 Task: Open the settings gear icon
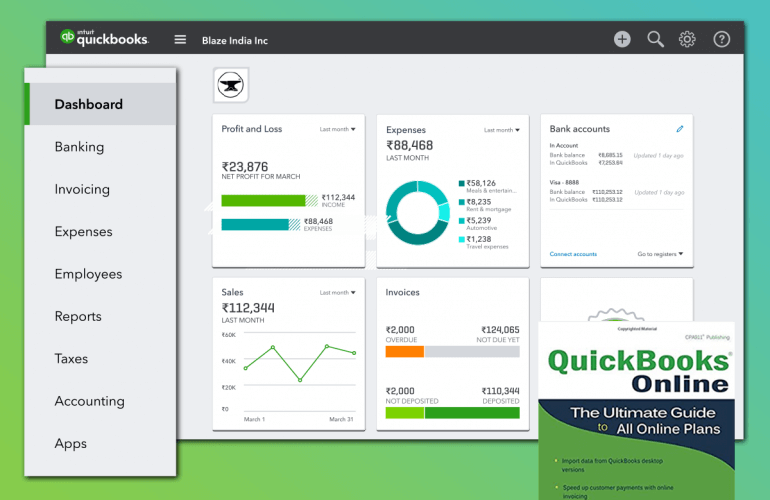687,39
